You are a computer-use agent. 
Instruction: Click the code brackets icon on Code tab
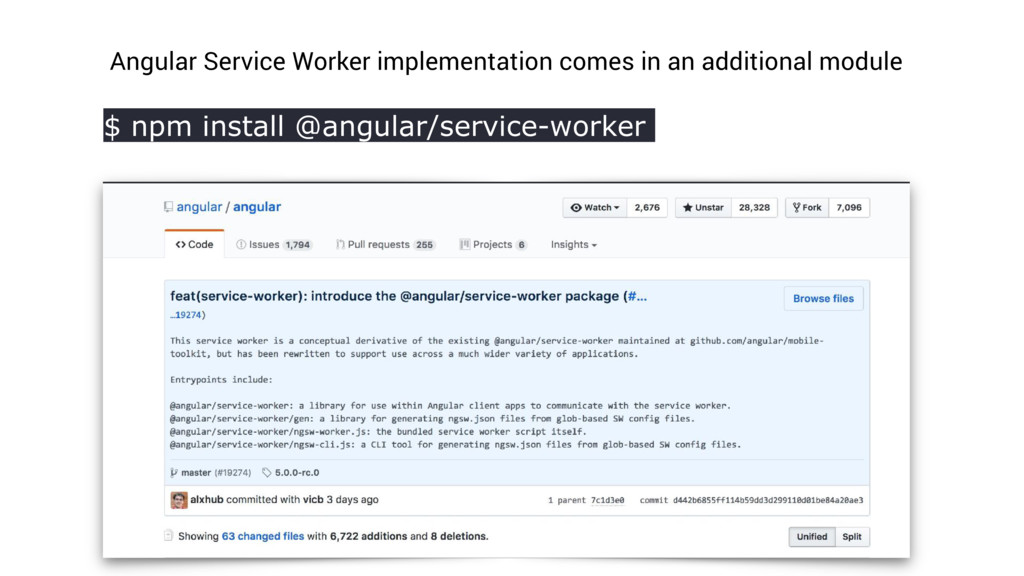coord(180,245)
